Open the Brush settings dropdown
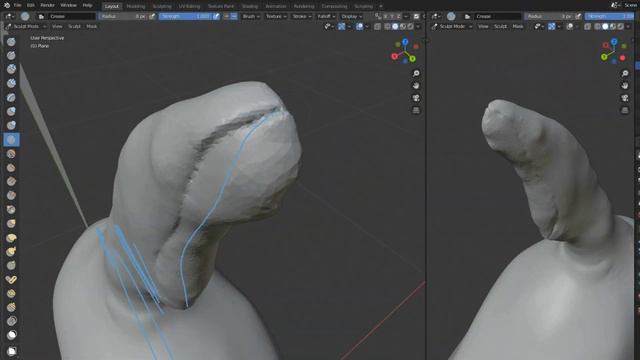The width and height of the screenshot is (640, 360). point(251,16)
